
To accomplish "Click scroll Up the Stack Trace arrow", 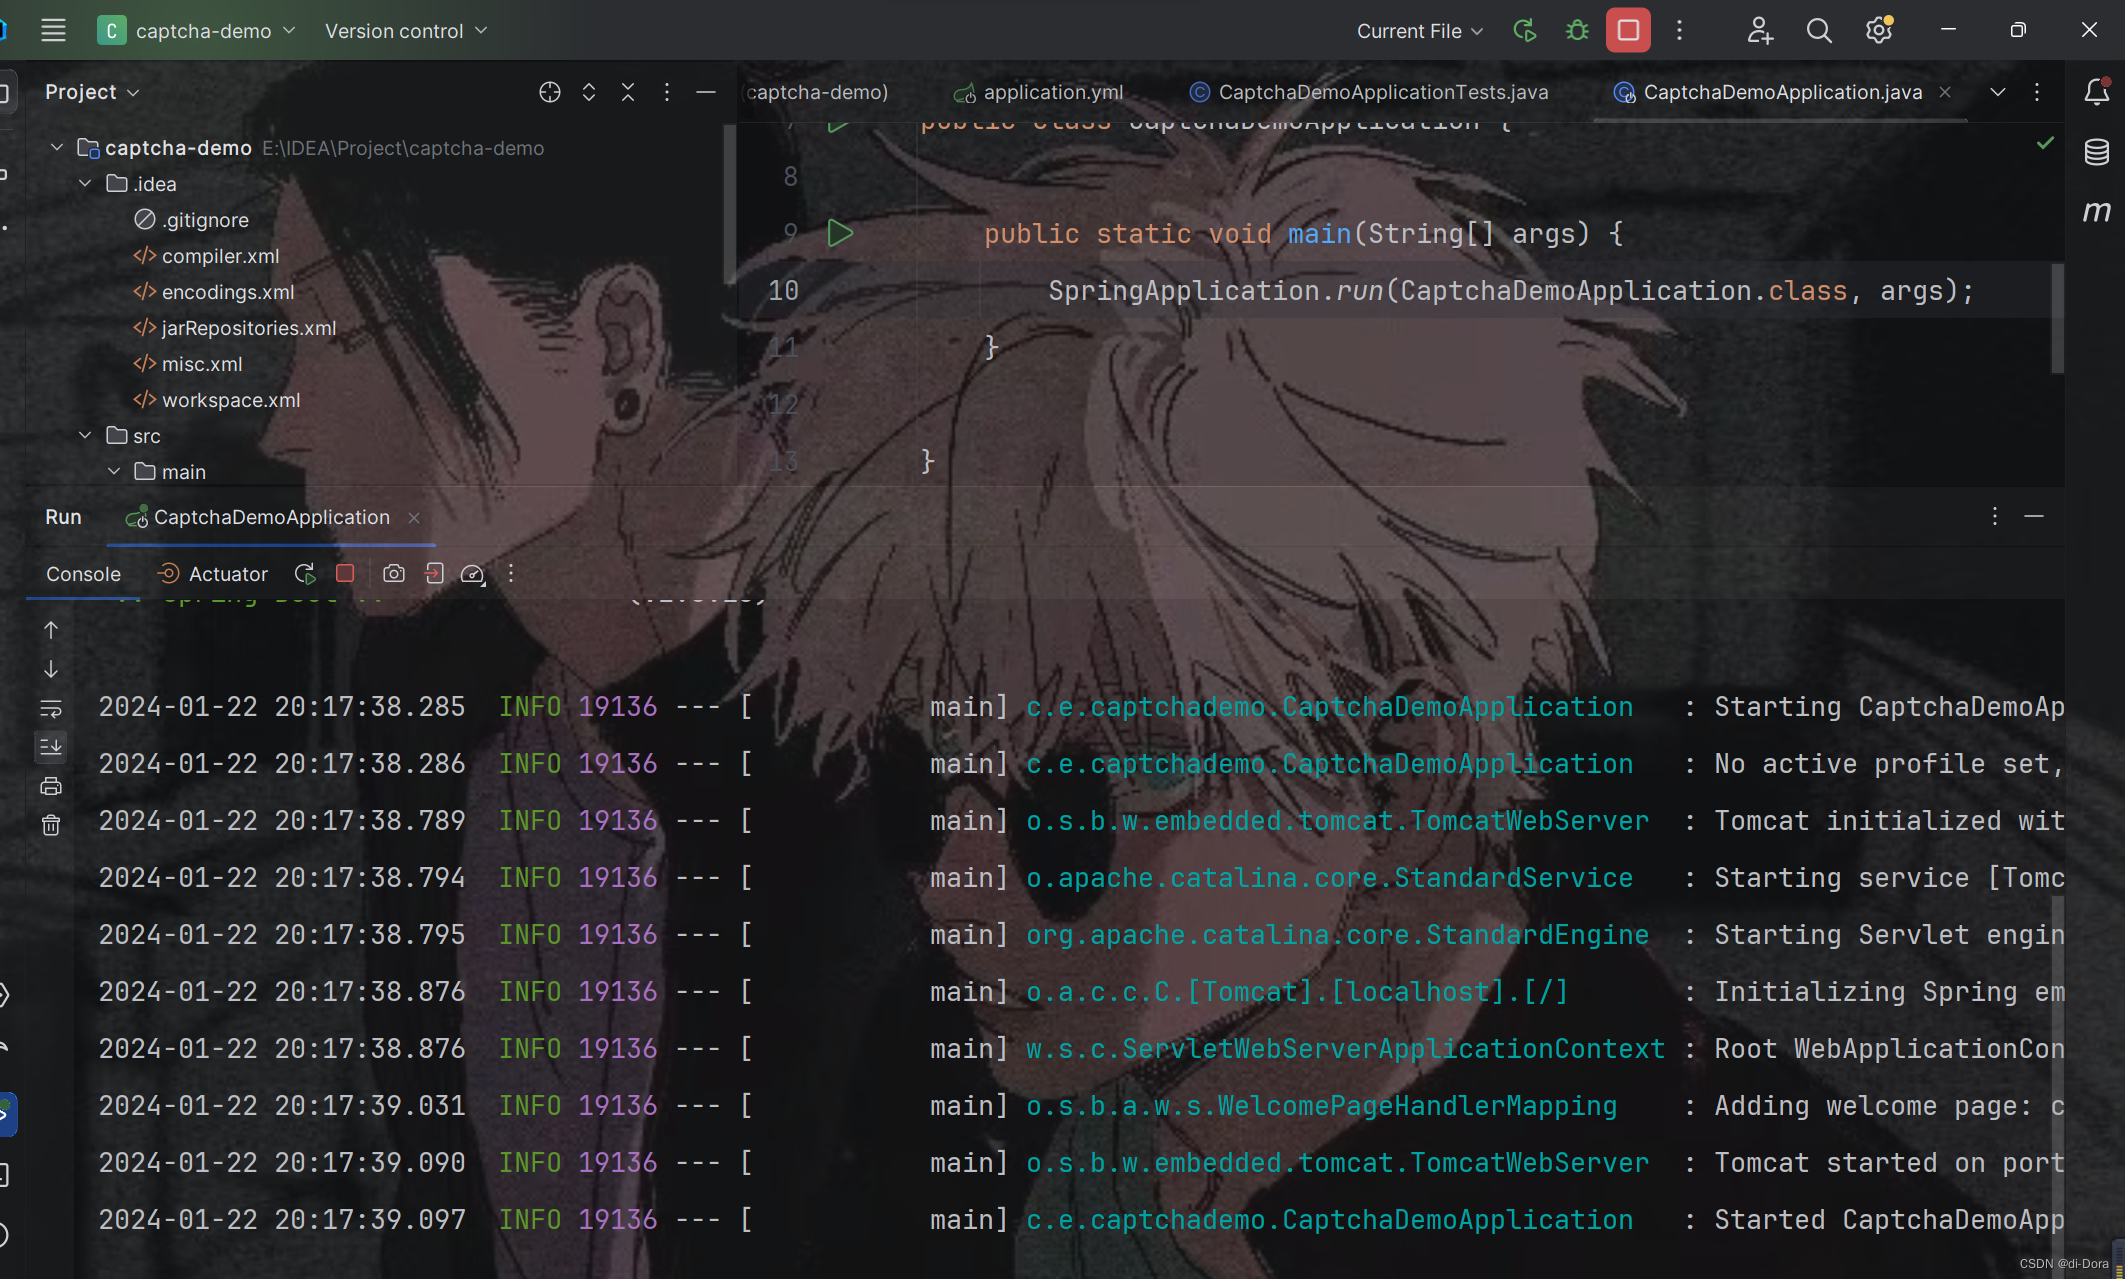I will pos(51,630).
